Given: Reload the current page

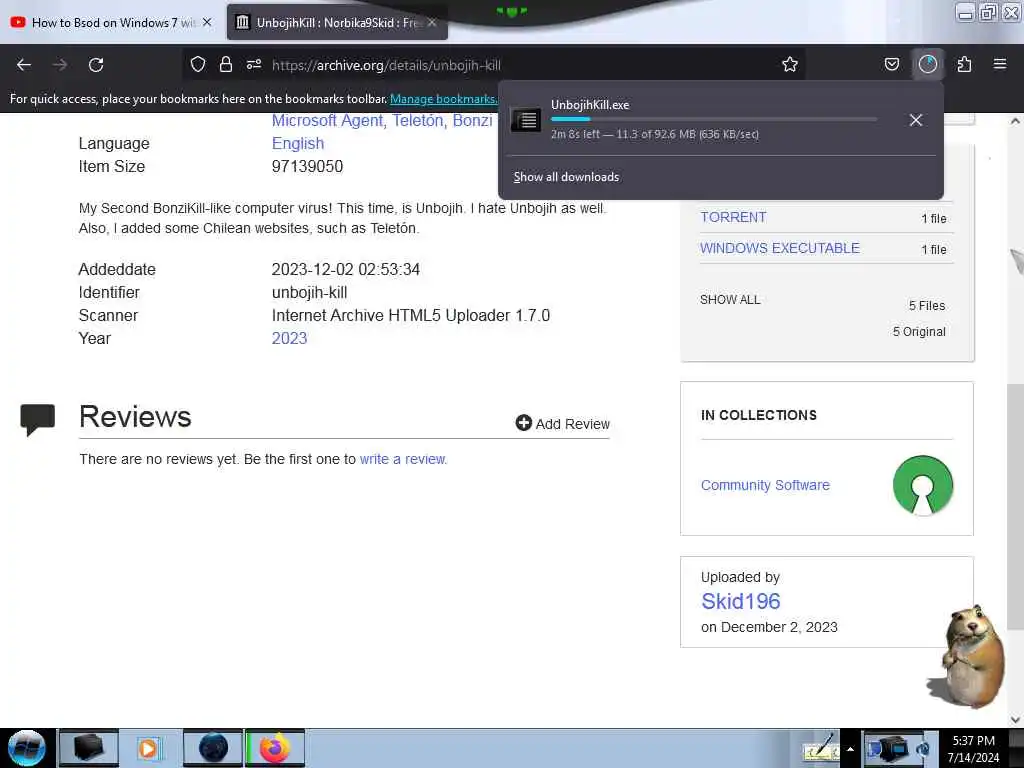Looking at the screenshot, I should [96, 65].
